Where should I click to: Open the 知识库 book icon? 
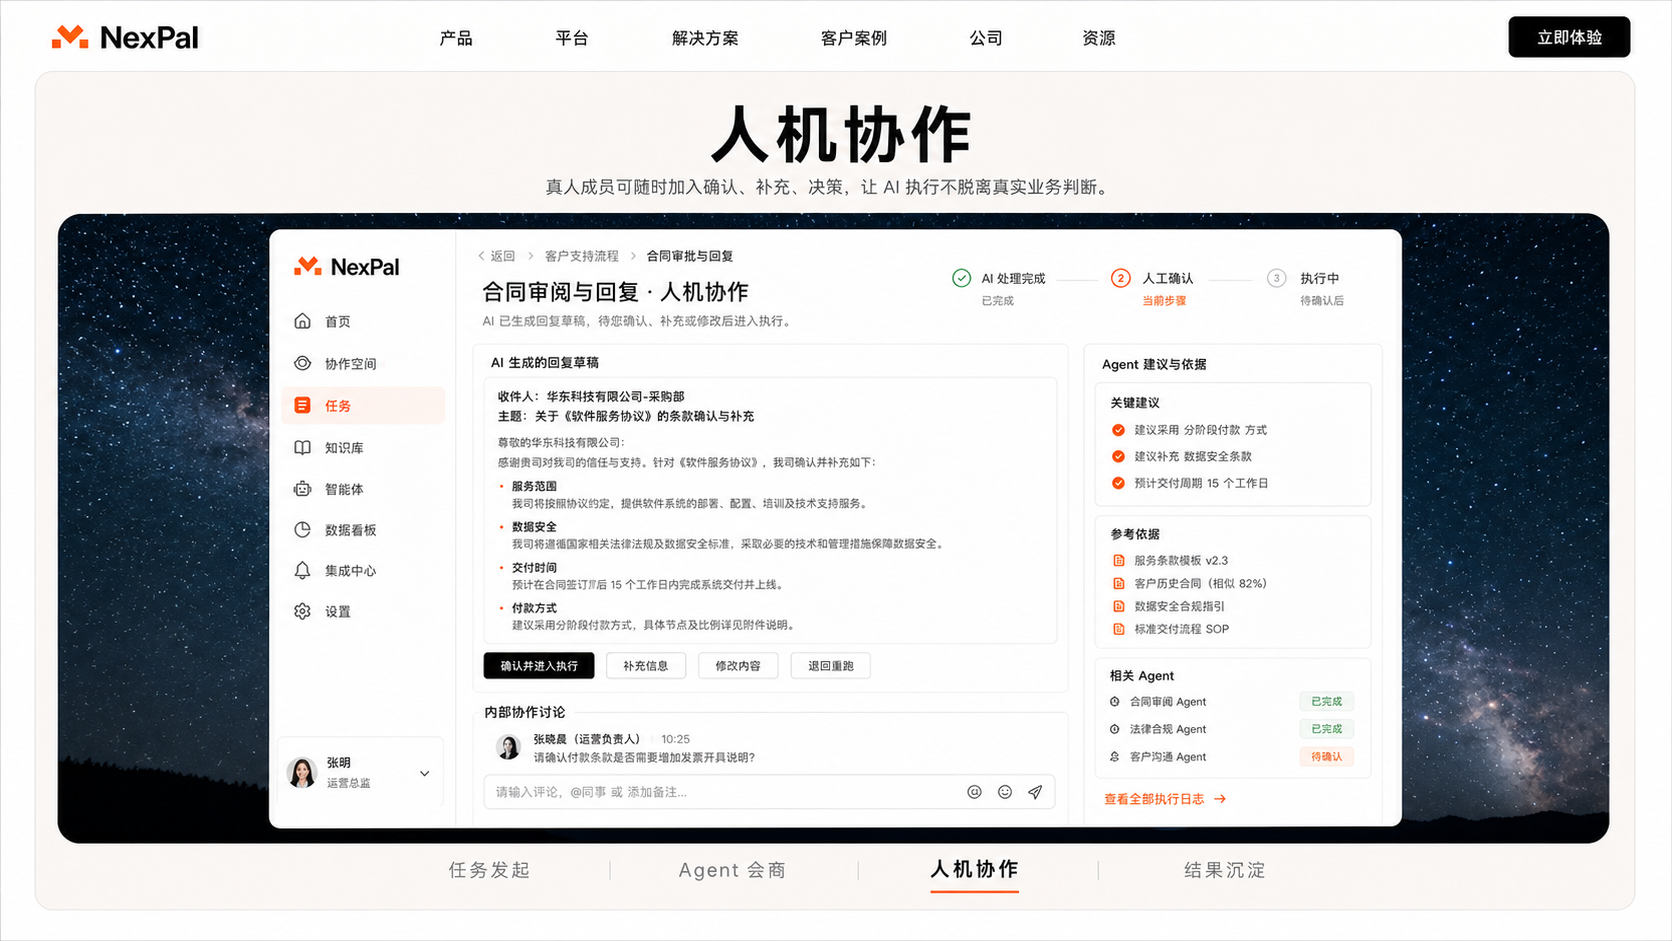click(302, 447)
